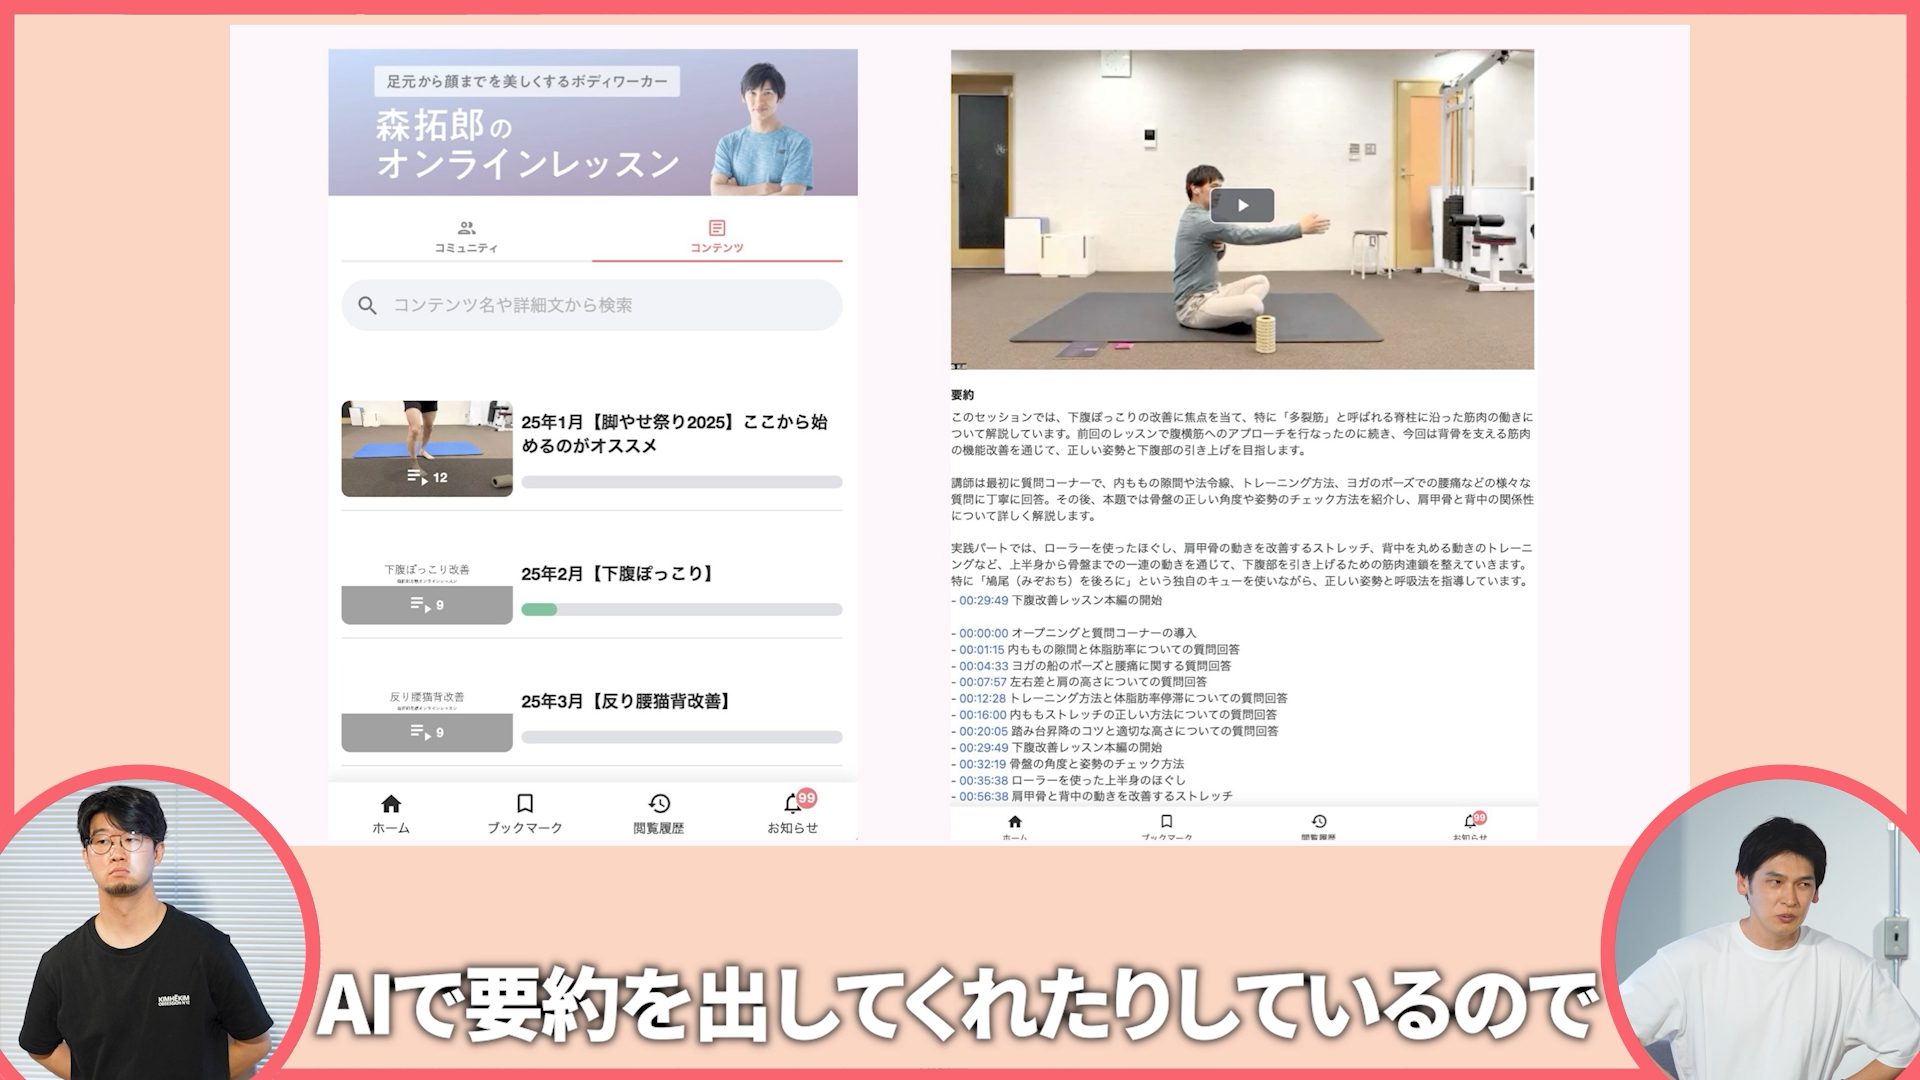The height and width of the screenshot is (1080, 1920).
Task: Jump to timestamp 00:01:15
Action: click(981, 650)
